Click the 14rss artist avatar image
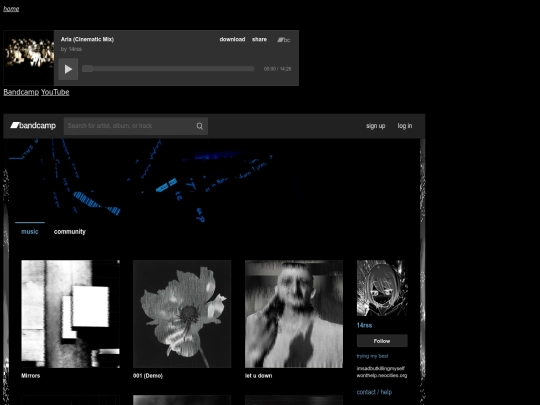The width and height of the screenshot is (540, 405). tap(382, 288)
